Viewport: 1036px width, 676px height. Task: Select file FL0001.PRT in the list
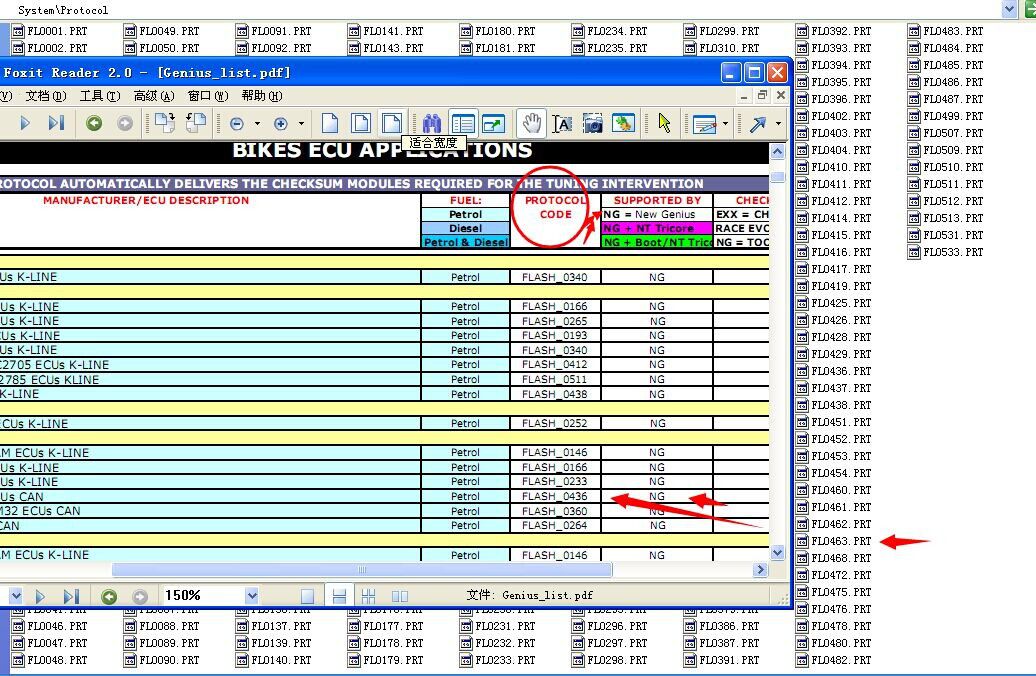point(57,31)
